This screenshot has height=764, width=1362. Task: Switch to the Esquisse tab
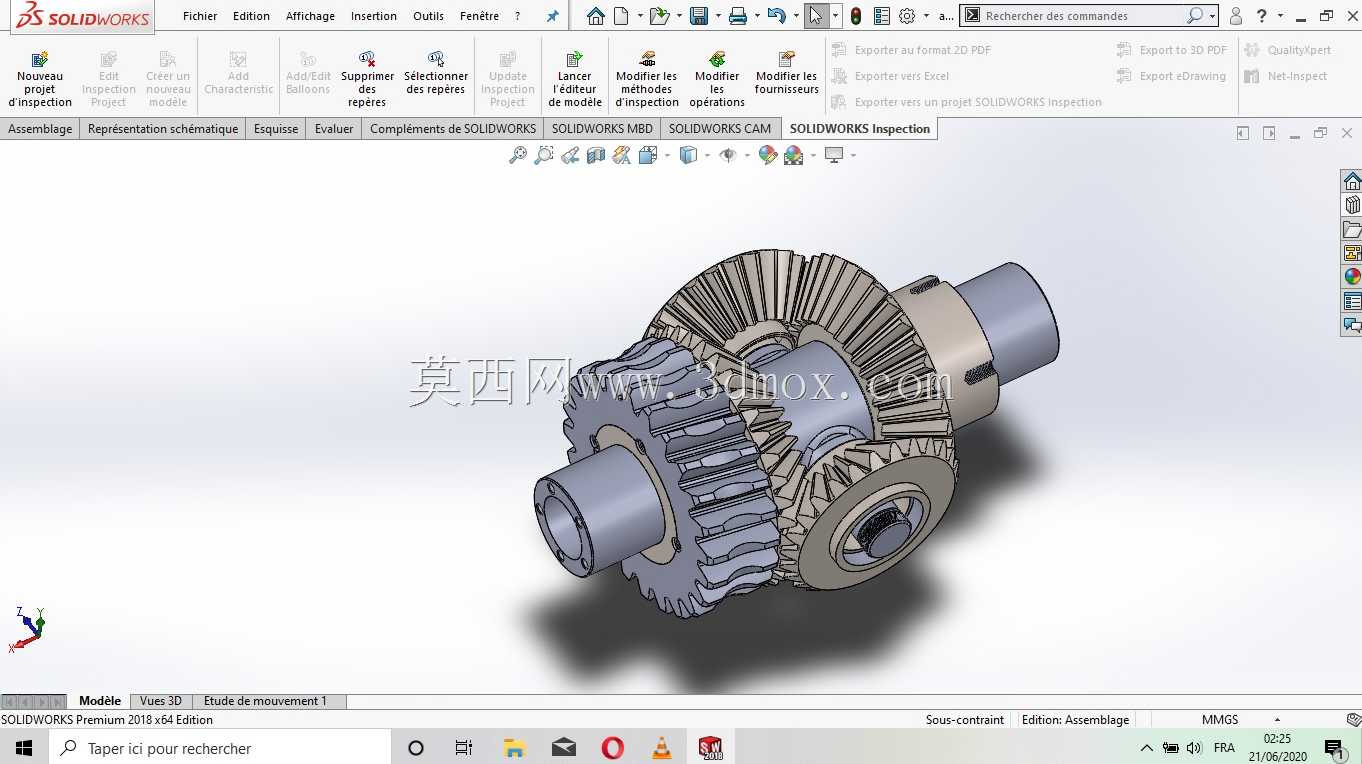[x=276, y=129]
